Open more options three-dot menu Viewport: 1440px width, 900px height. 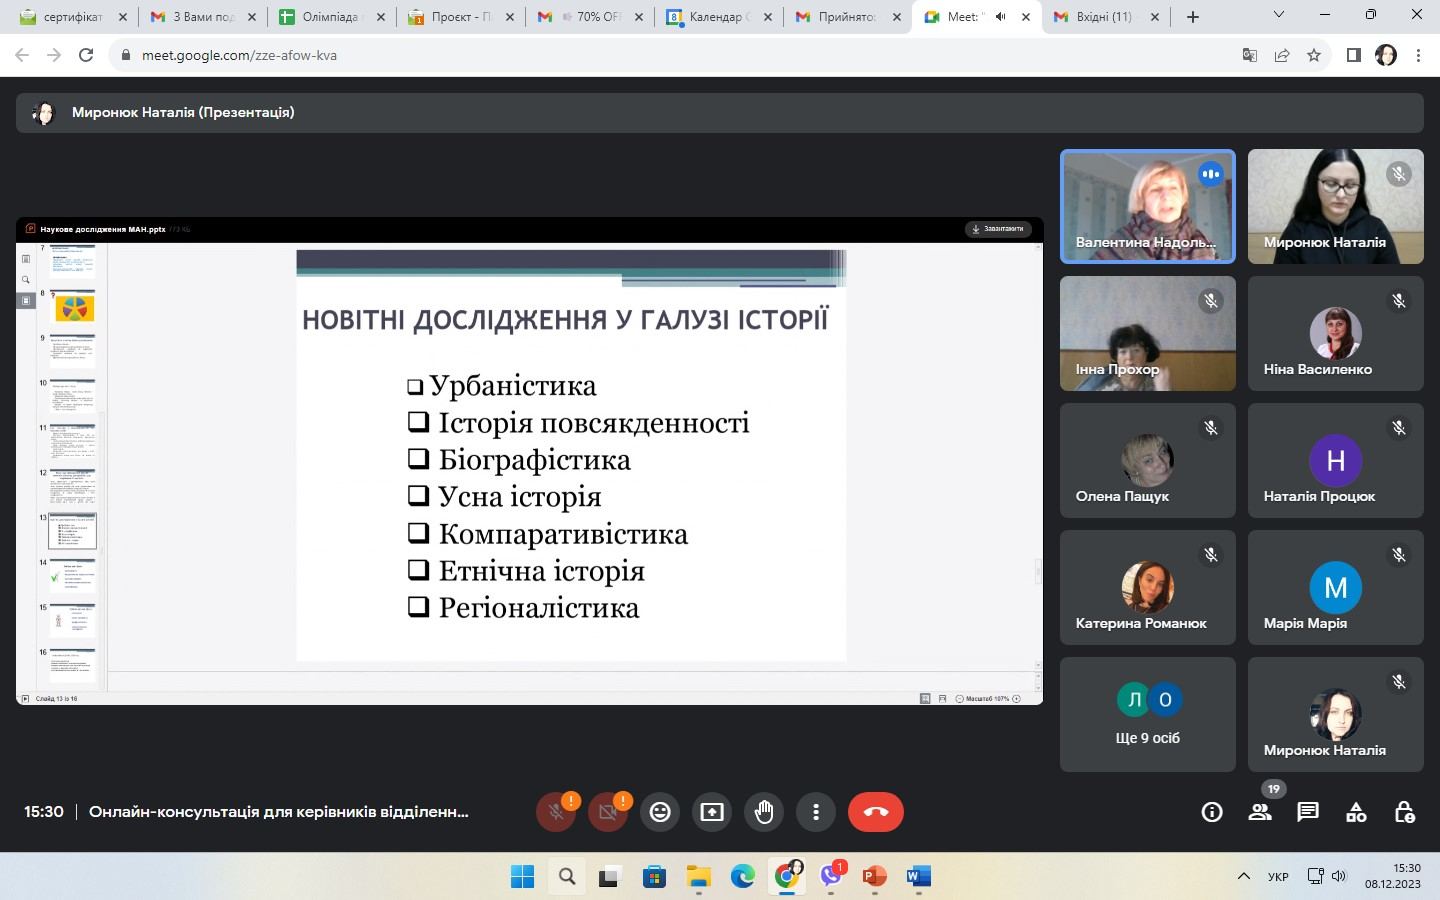click(816, 812)
